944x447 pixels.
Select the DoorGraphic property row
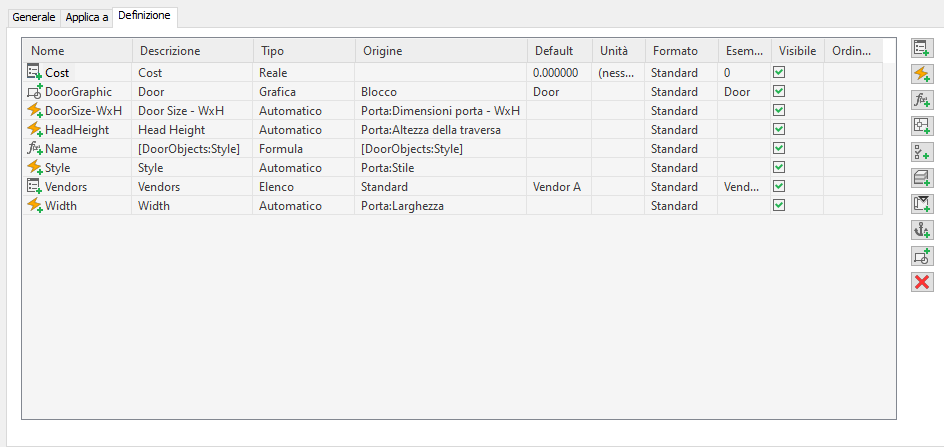pyautogui.click(x=78, y=92)
